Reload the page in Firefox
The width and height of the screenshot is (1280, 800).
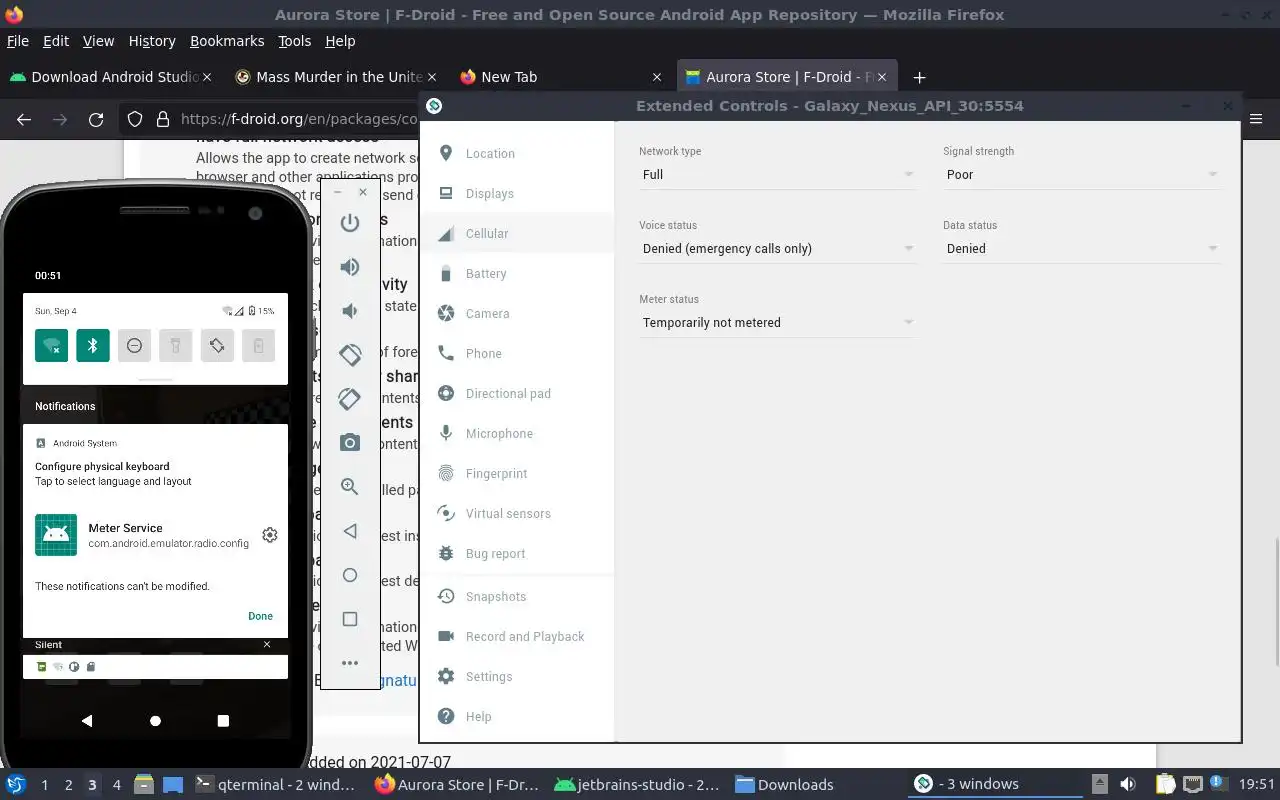[96, 119]
